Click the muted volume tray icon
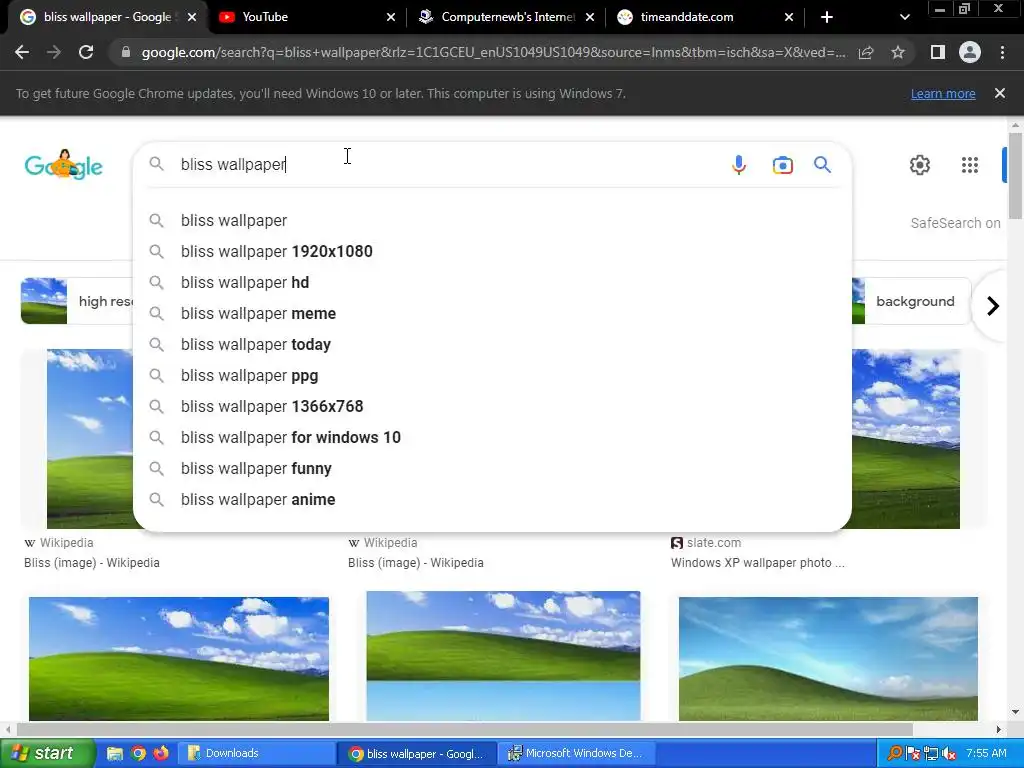This screenshot has width=1024, height=768. [x=949, y=754]
